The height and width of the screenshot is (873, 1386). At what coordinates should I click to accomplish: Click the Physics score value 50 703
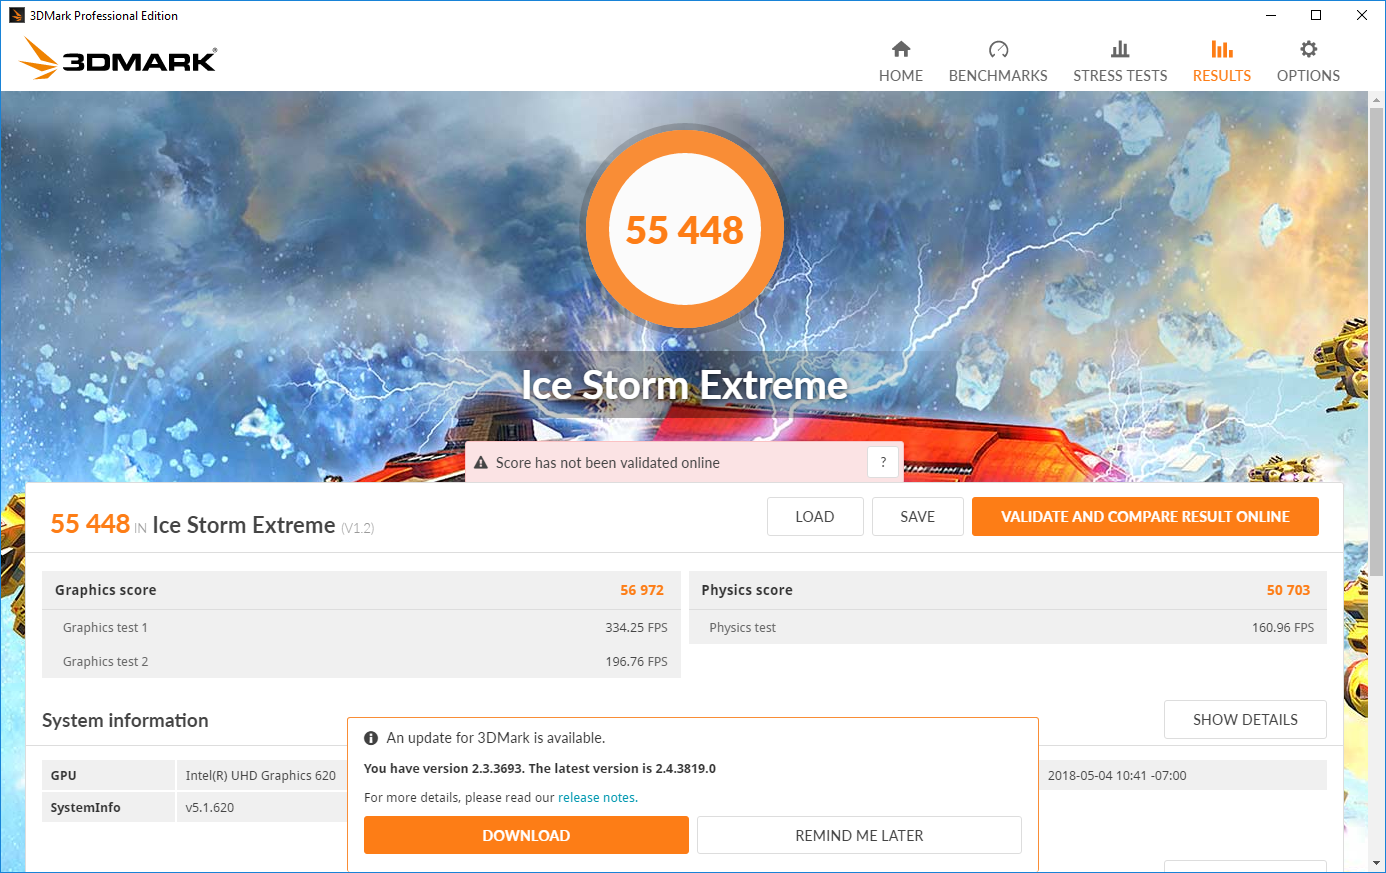tap(1288, 590)
